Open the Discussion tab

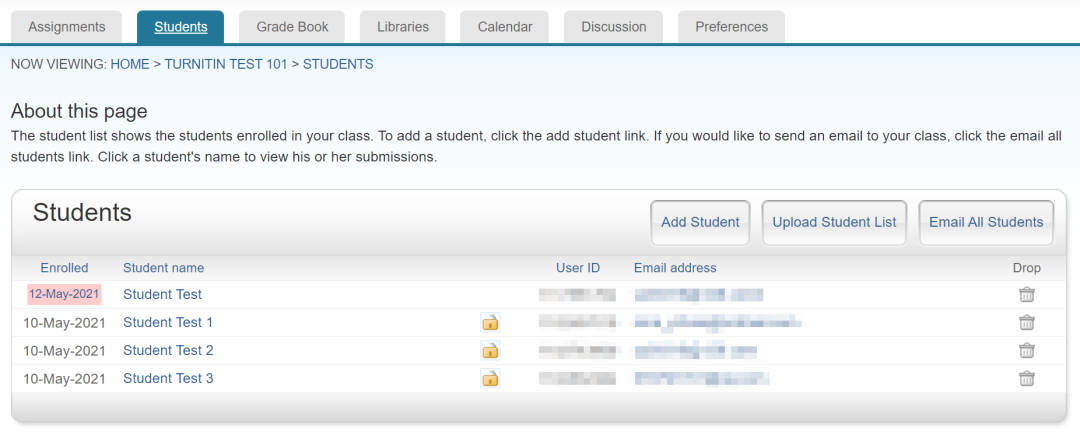[x=614, y=27]
